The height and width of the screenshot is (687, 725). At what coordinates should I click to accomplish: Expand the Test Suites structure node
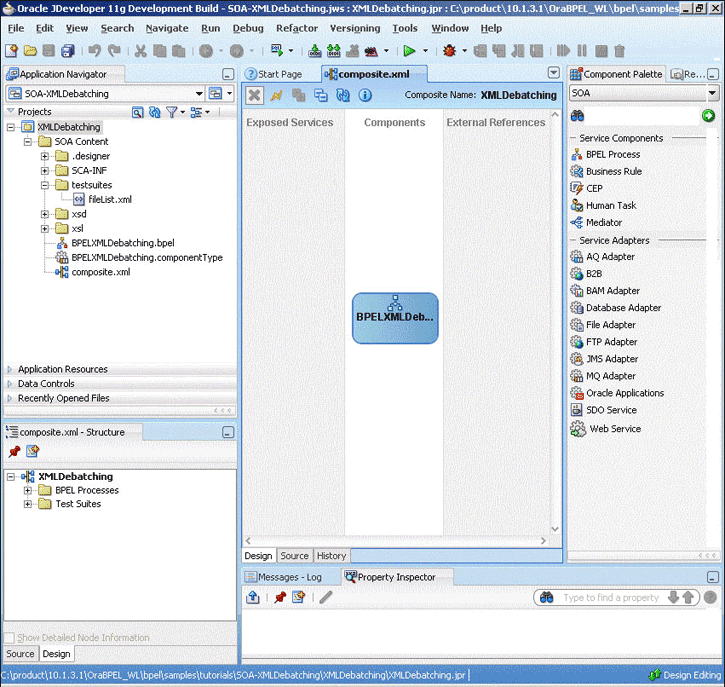pyautogui.click(x=28, y=504)
